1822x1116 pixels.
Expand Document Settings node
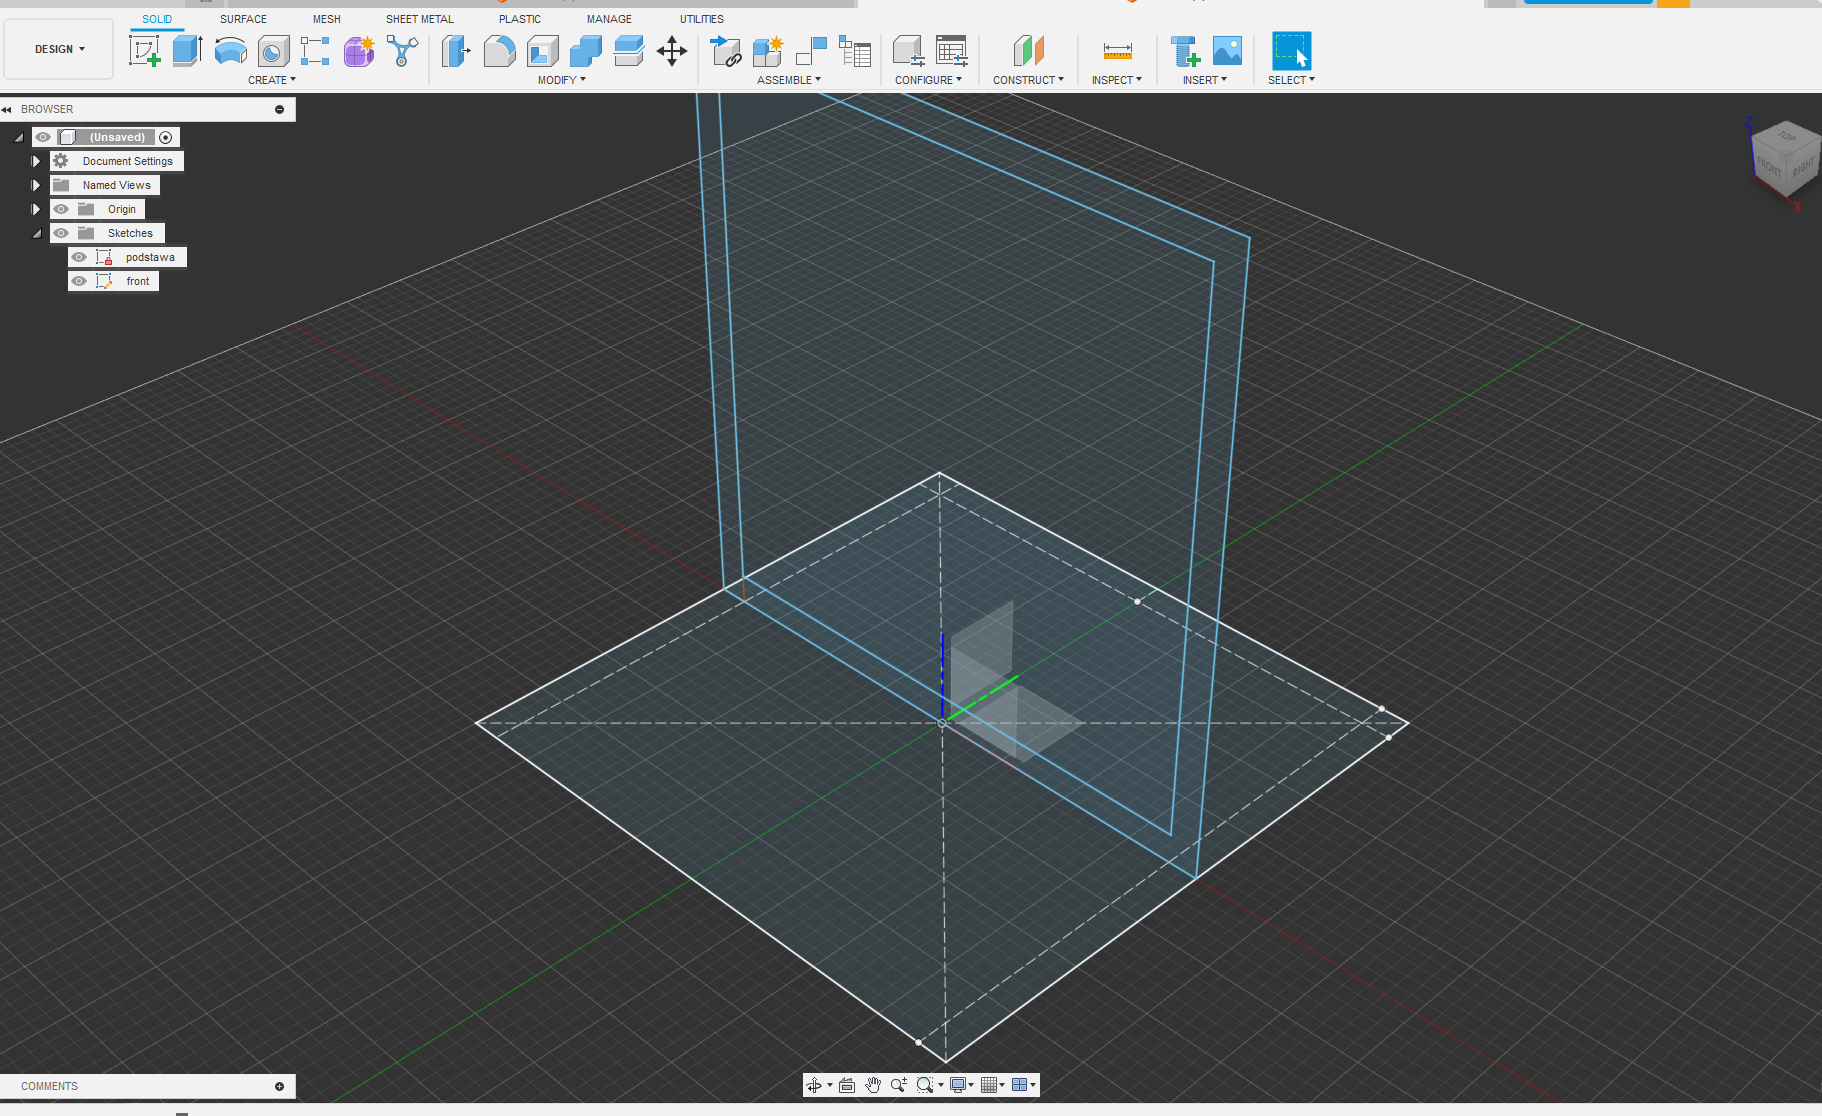coord(36,161)
